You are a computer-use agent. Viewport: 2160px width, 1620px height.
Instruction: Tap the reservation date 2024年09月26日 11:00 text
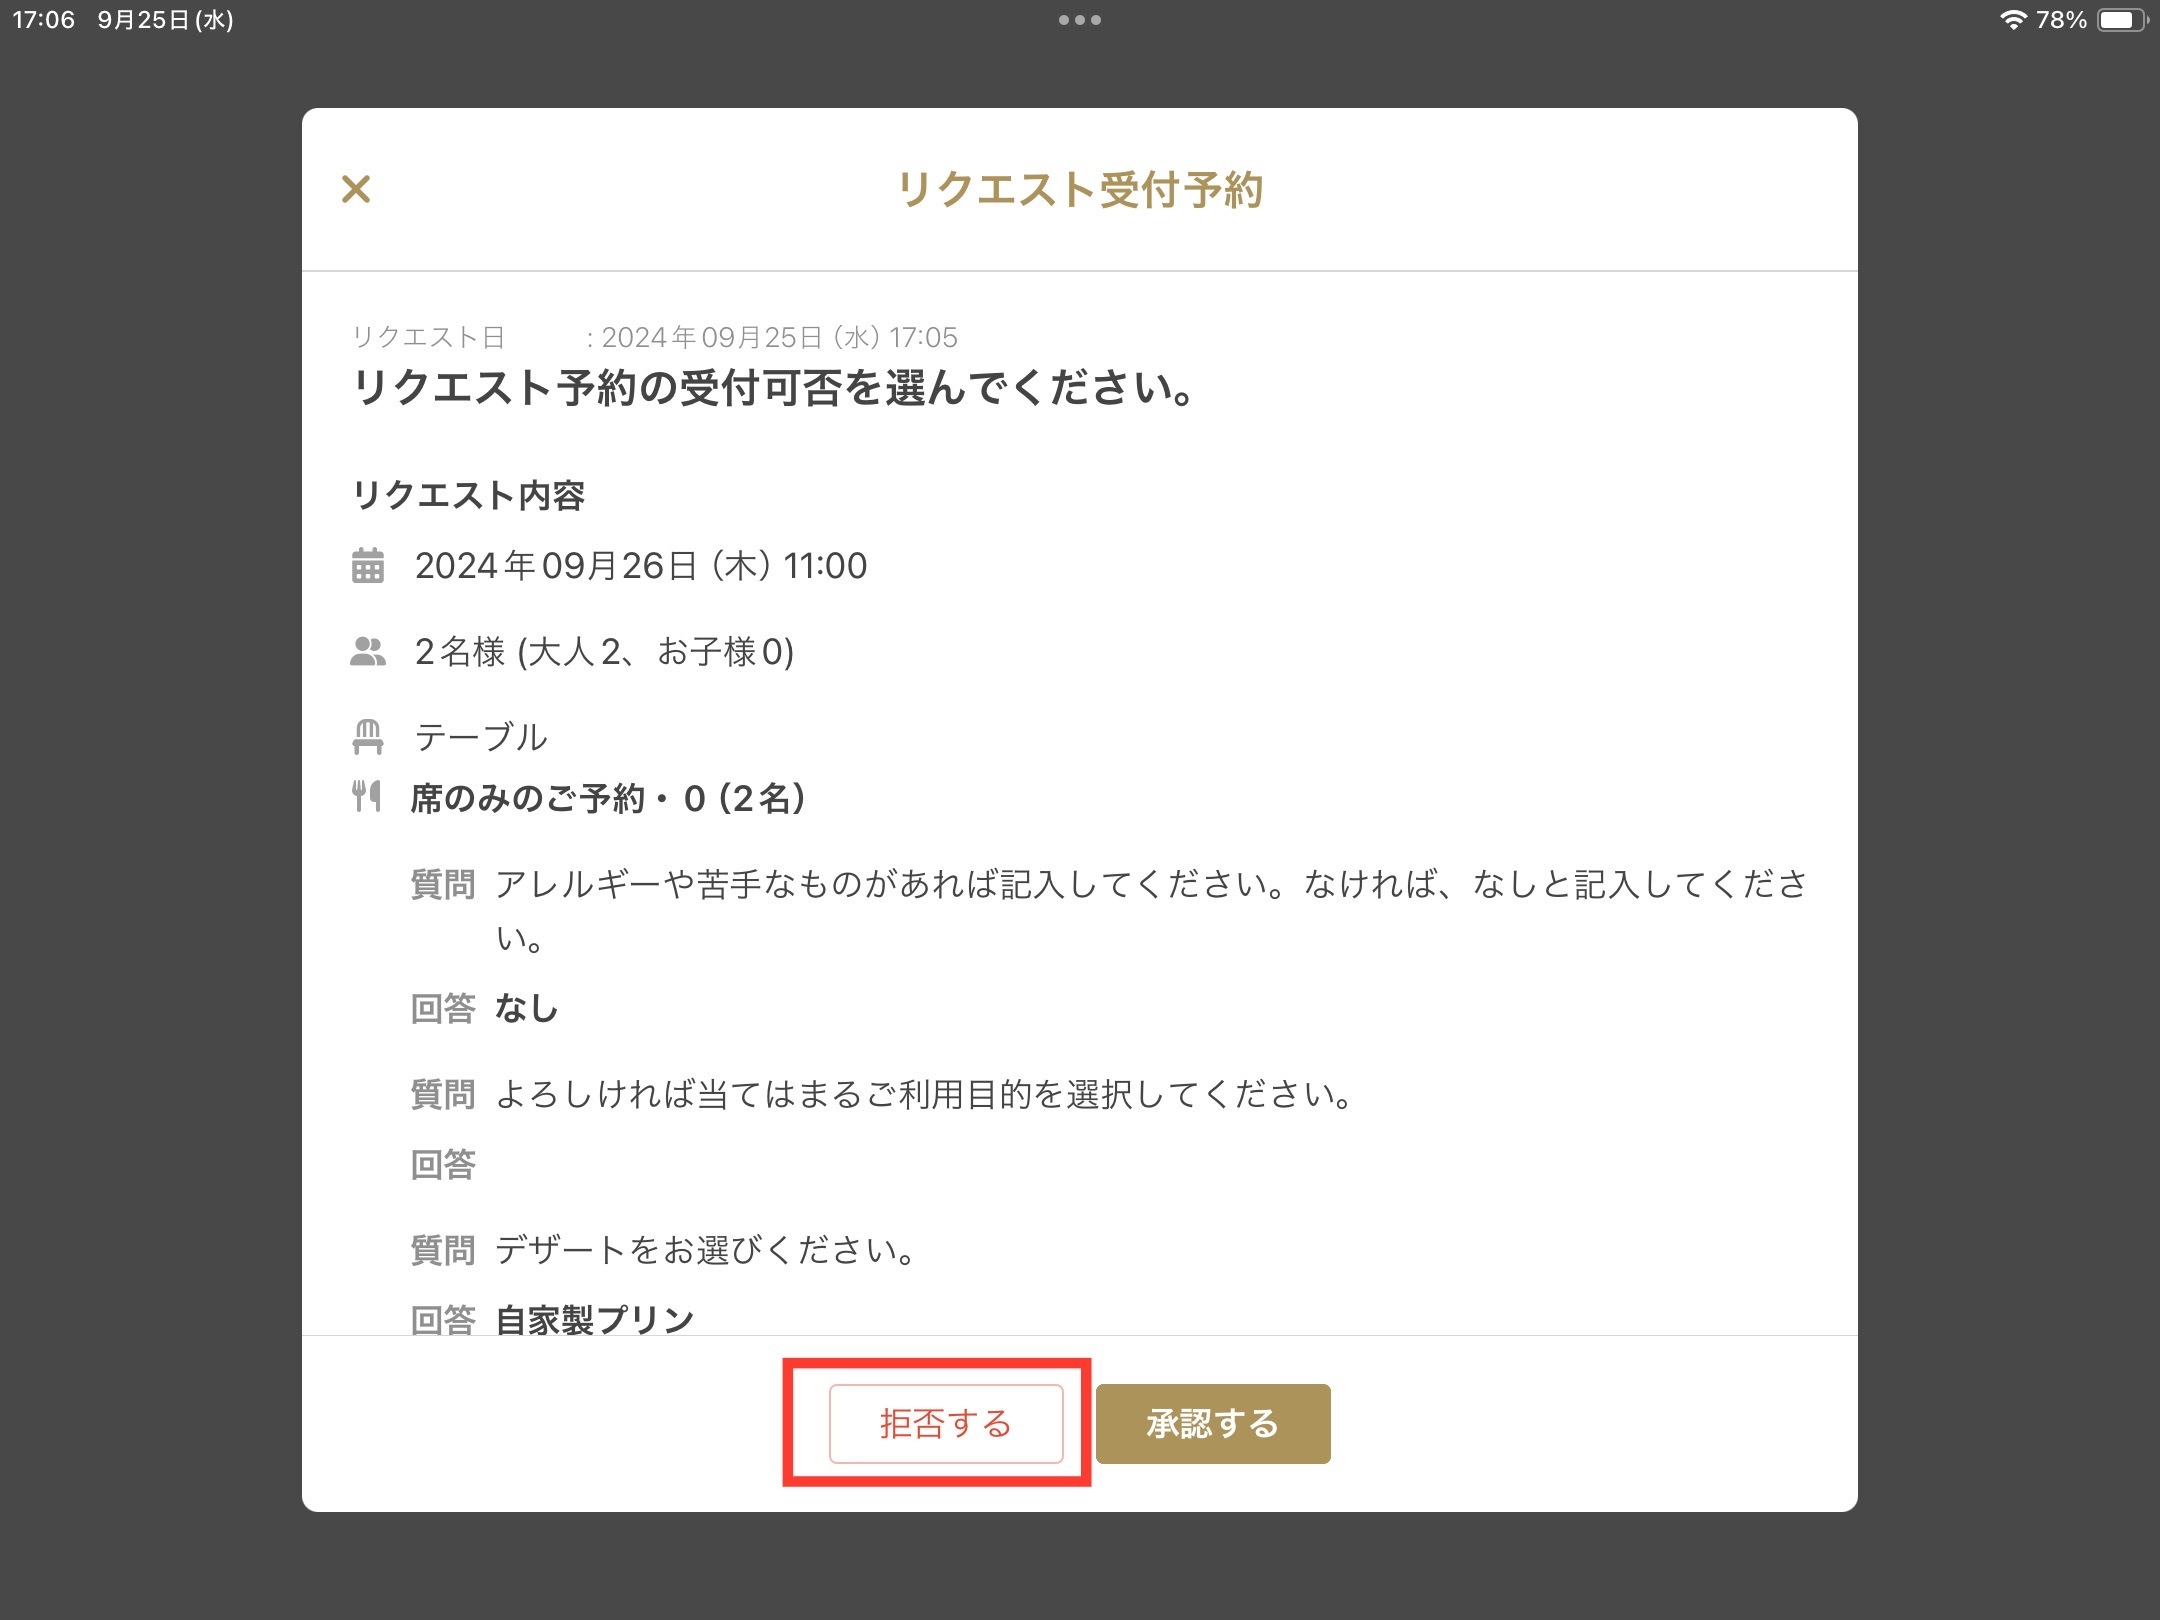pyautogui.click(x=641, y=566)
